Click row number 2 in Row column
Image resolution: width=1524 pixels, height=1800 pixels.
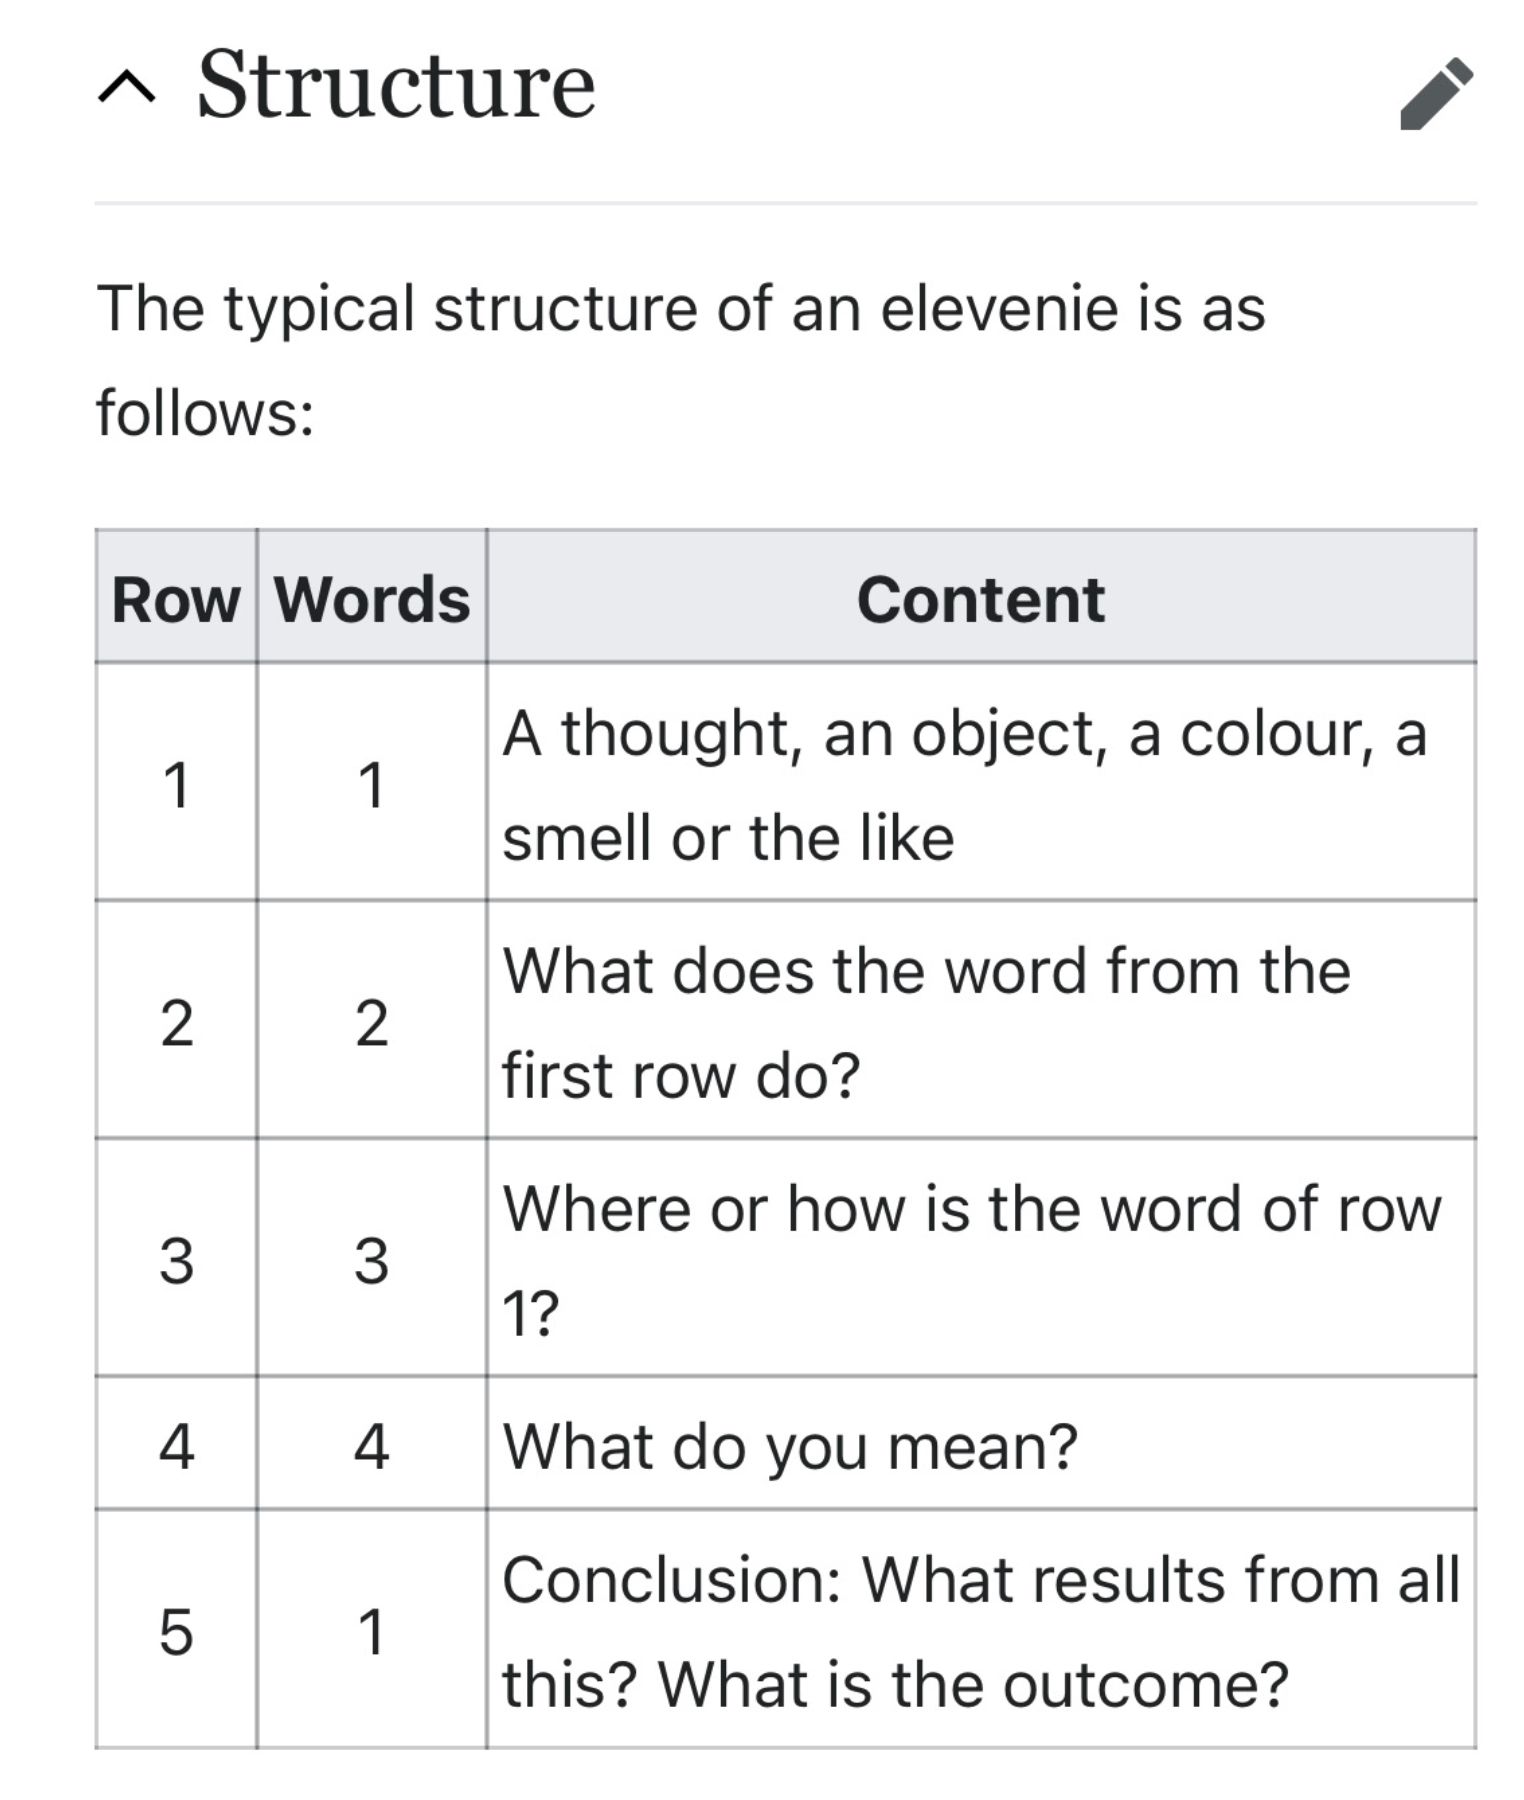(x=176, y=1022)
